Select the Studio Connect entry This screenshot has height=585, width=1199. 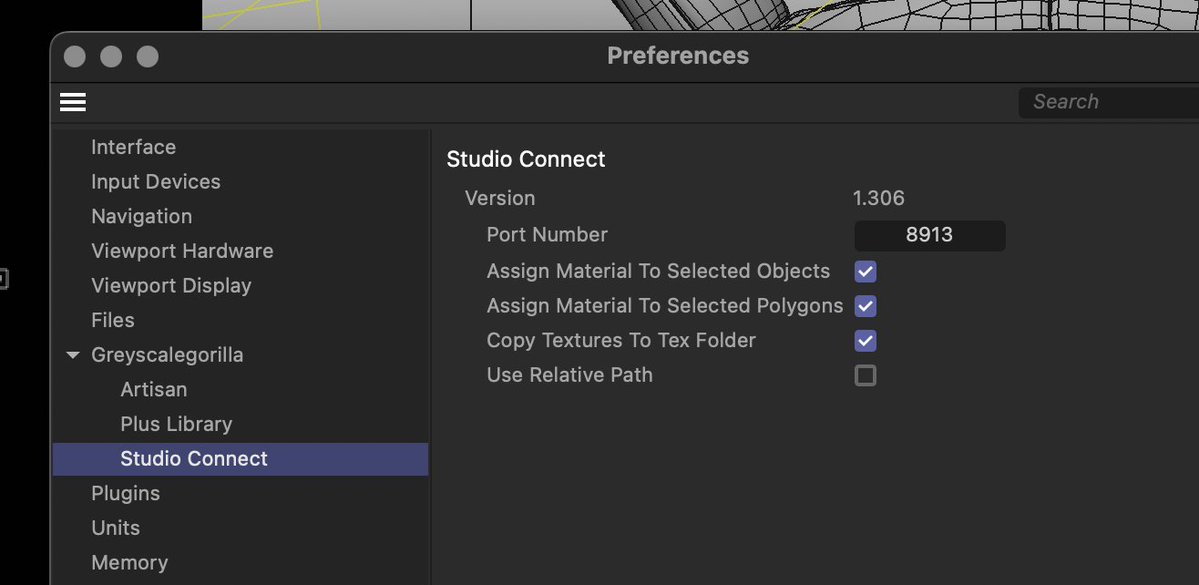pyautogui.click(x=240, y=459)
